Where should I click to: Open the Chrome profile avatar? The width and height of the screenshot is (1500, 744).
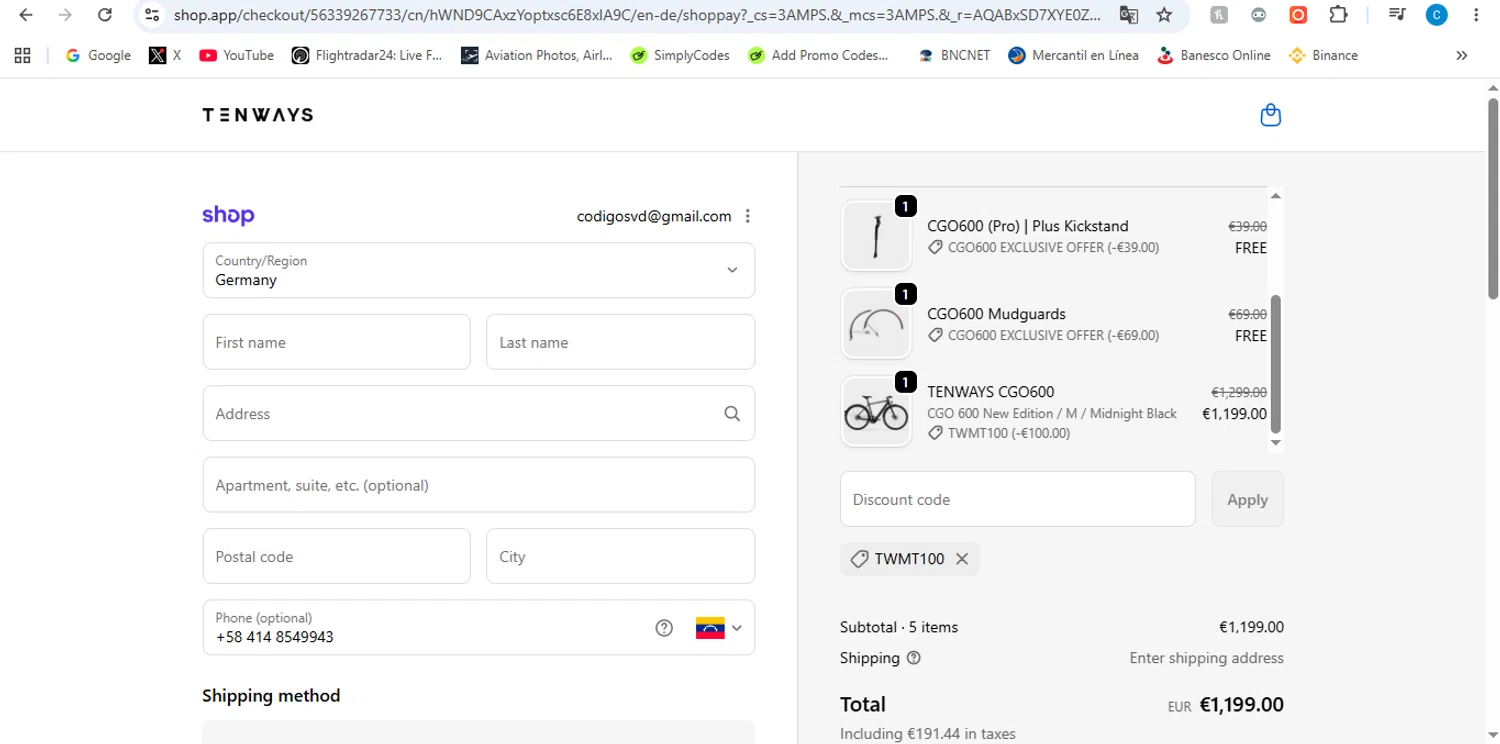point(1437,15)
